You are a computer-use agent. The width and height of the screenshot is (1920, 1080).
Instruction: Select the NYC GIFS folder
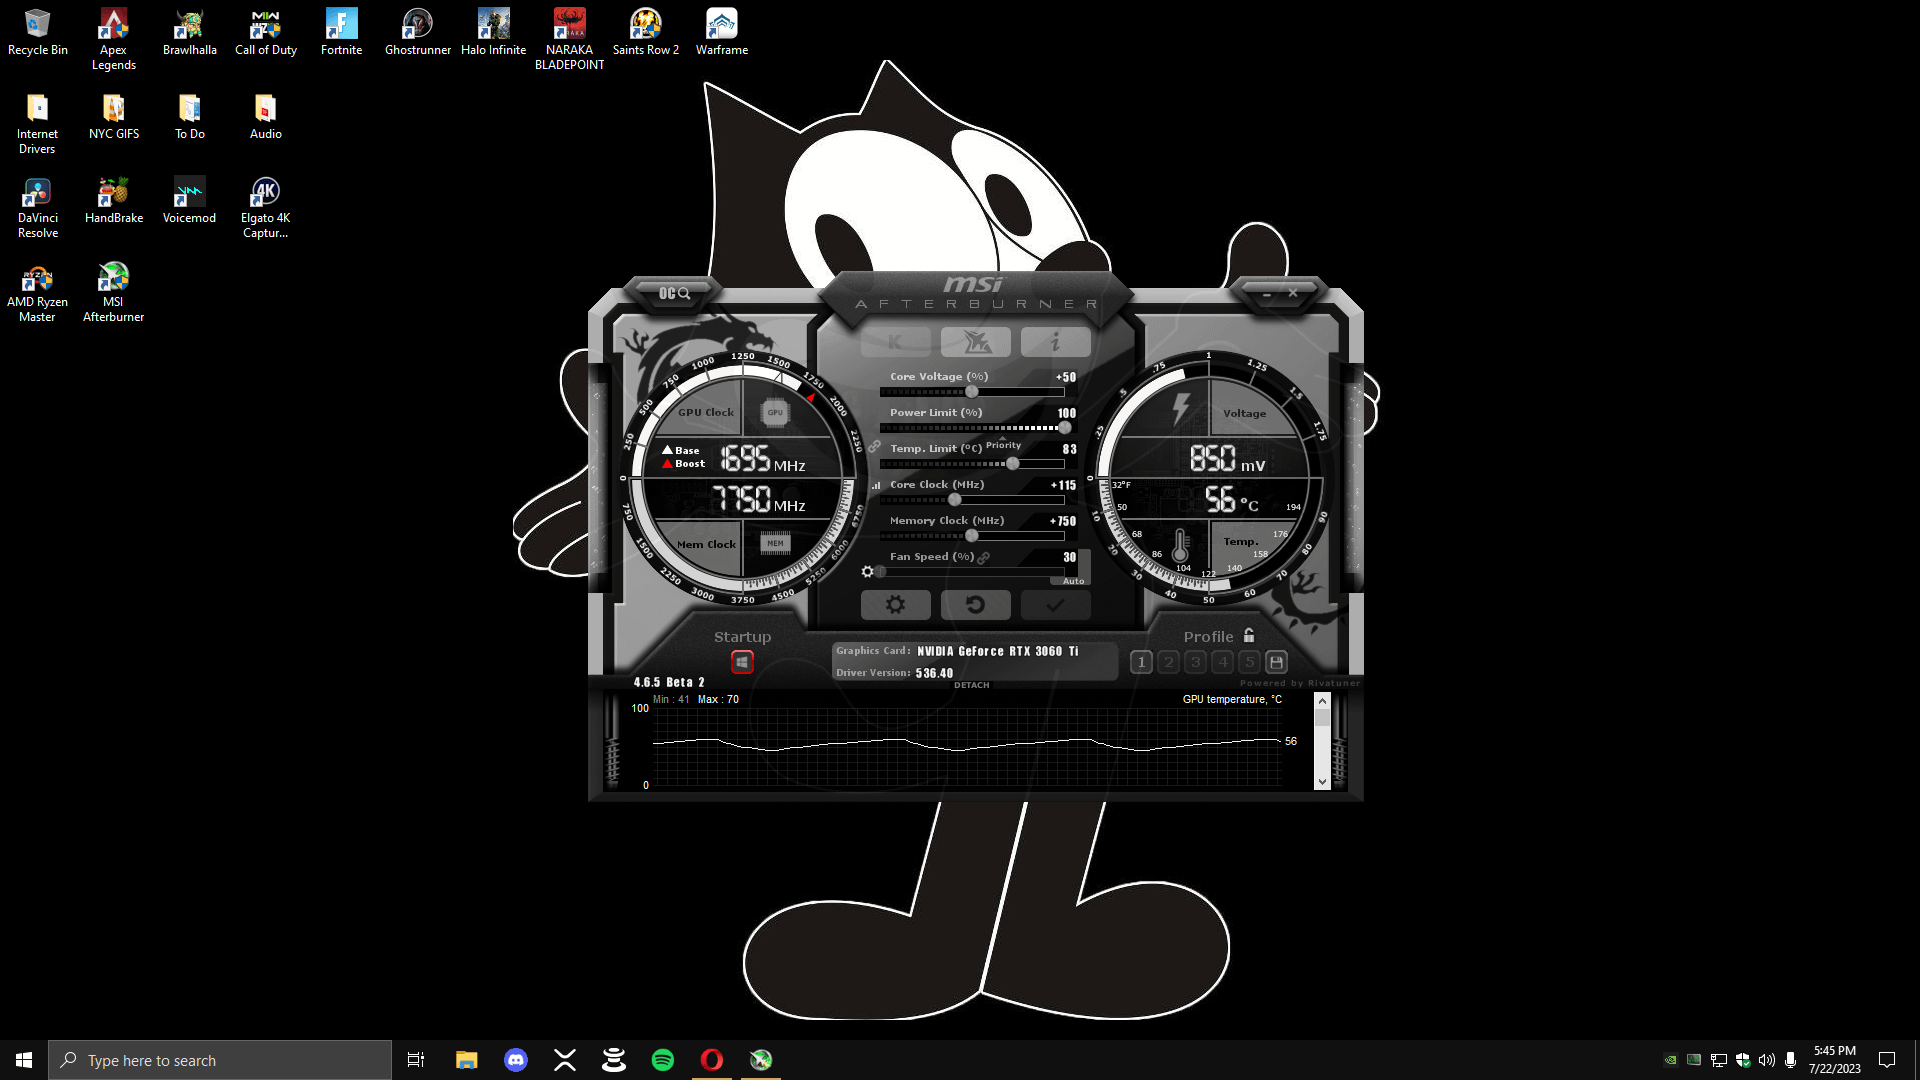click(113, 116)
